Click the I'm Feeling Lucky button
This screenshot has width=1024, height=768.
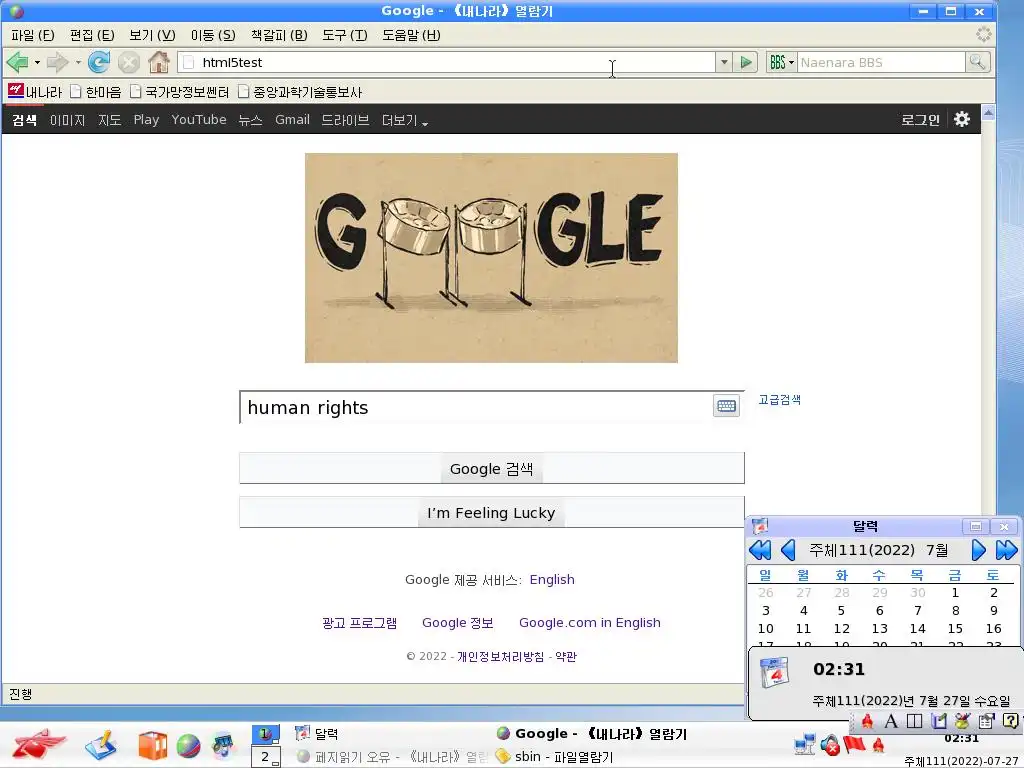[x=492, y=513]
